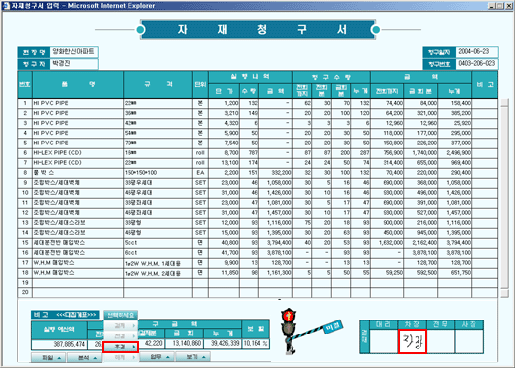Click budget total 387,885,474
This screenshot has height=368, width=515.
coord(59,344)
